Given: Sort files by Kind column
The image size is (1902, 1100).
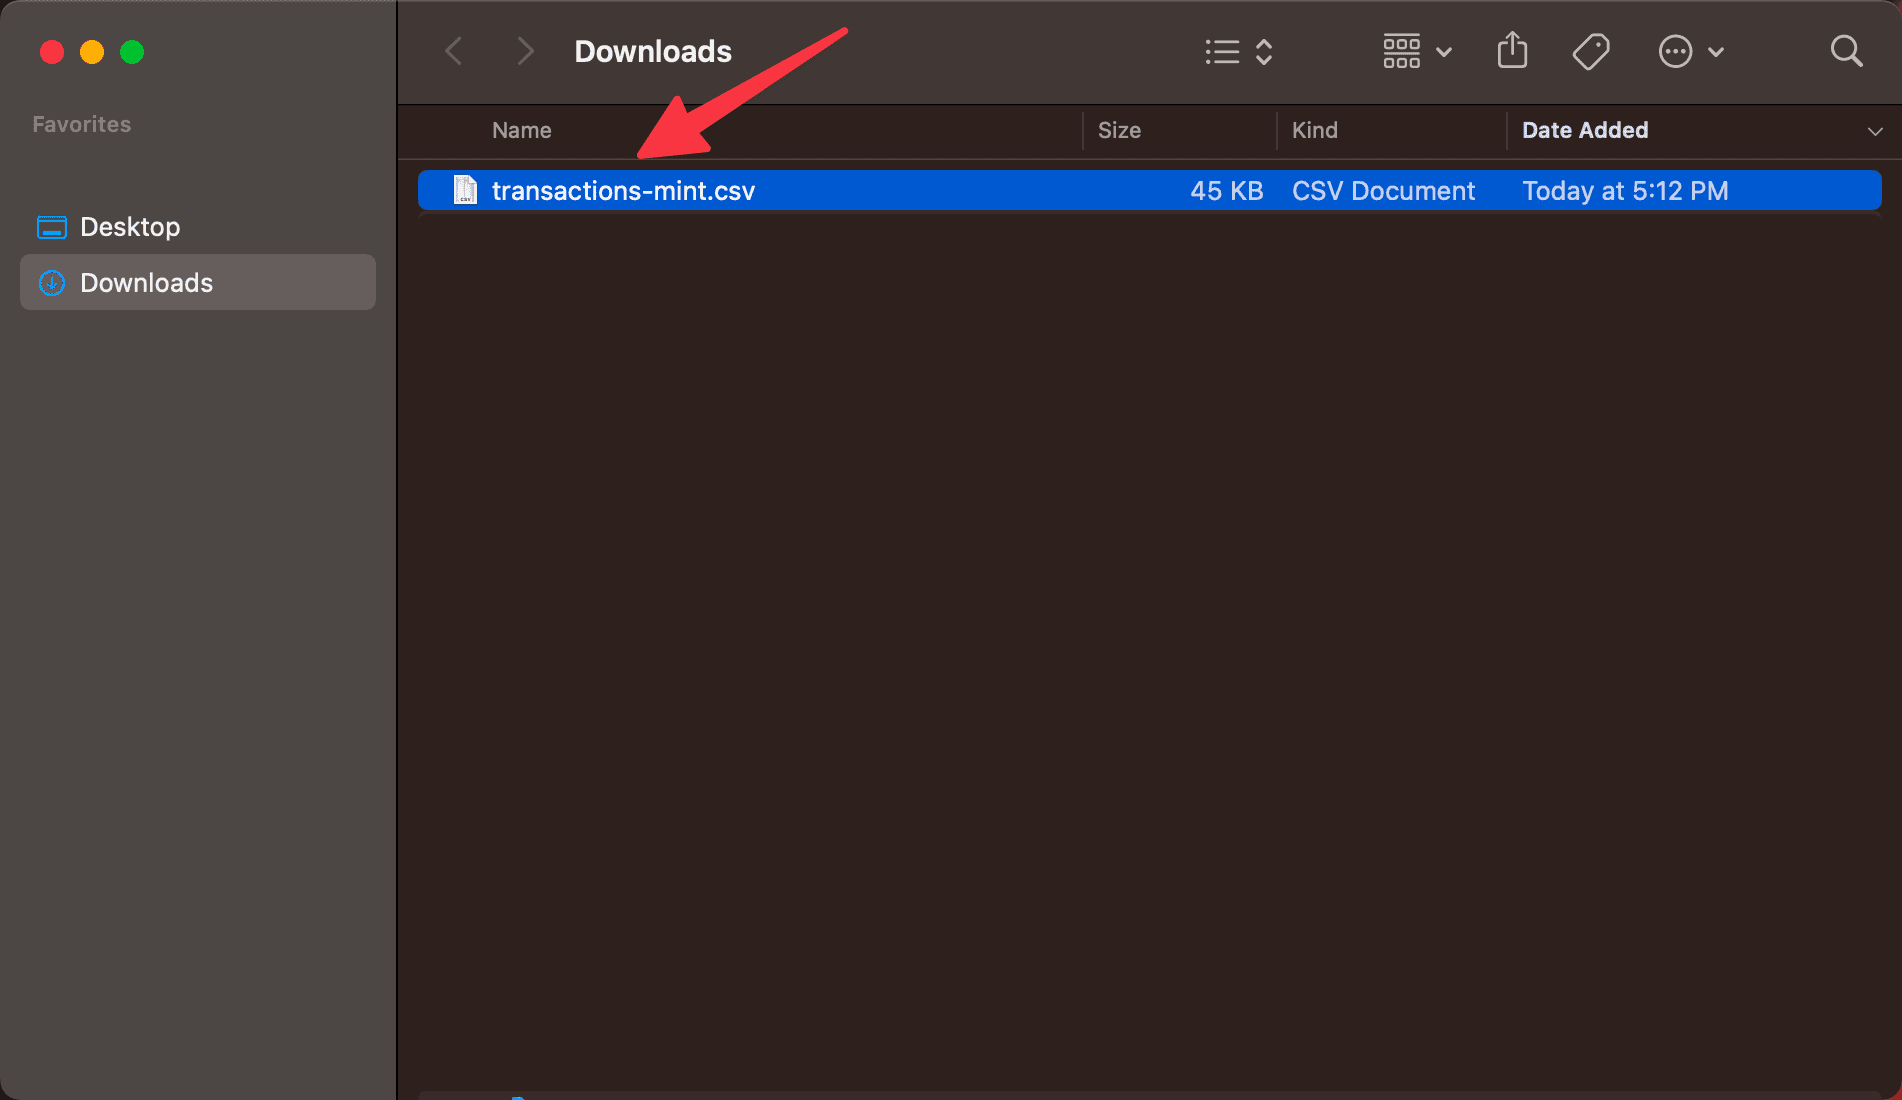Looking at the screenshot, I should 1314,131.
